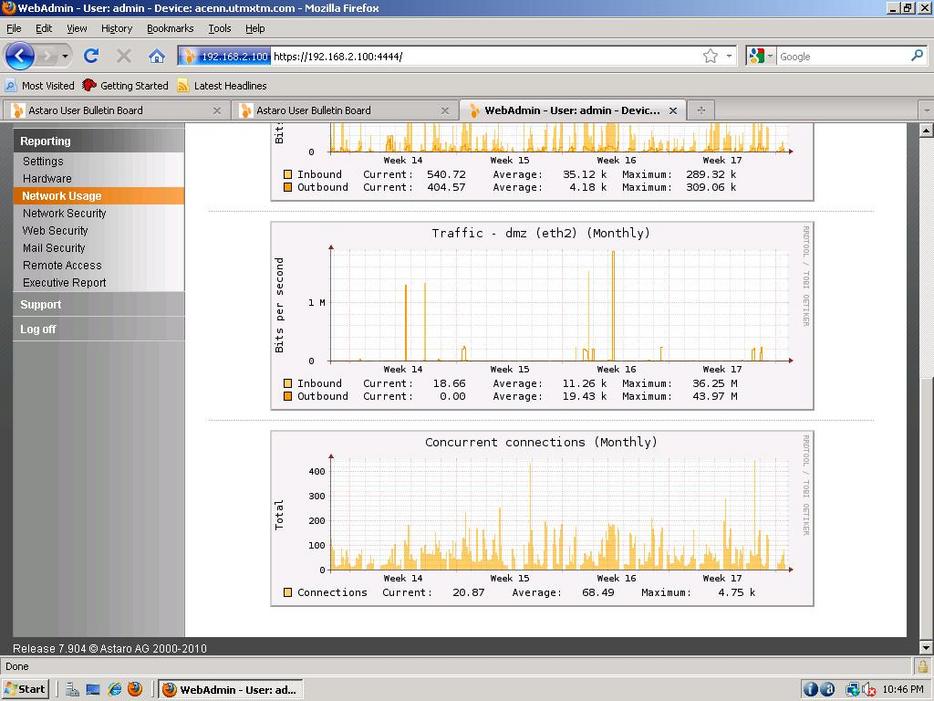Click in the URL address field

(480, 56)
